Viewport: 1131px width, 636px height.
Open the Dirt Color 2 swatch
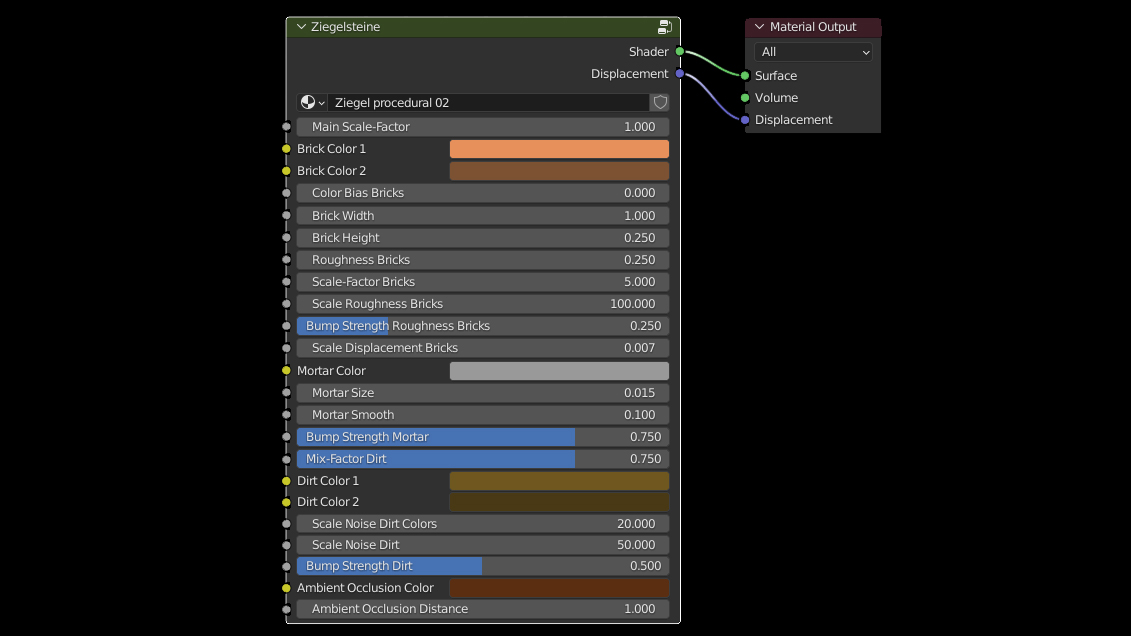(559, 502)
